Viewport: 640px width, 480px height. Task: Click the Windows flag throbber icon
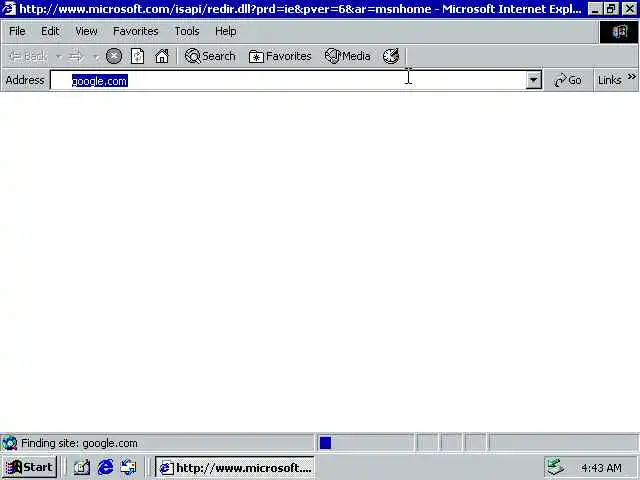coord(619,31)
